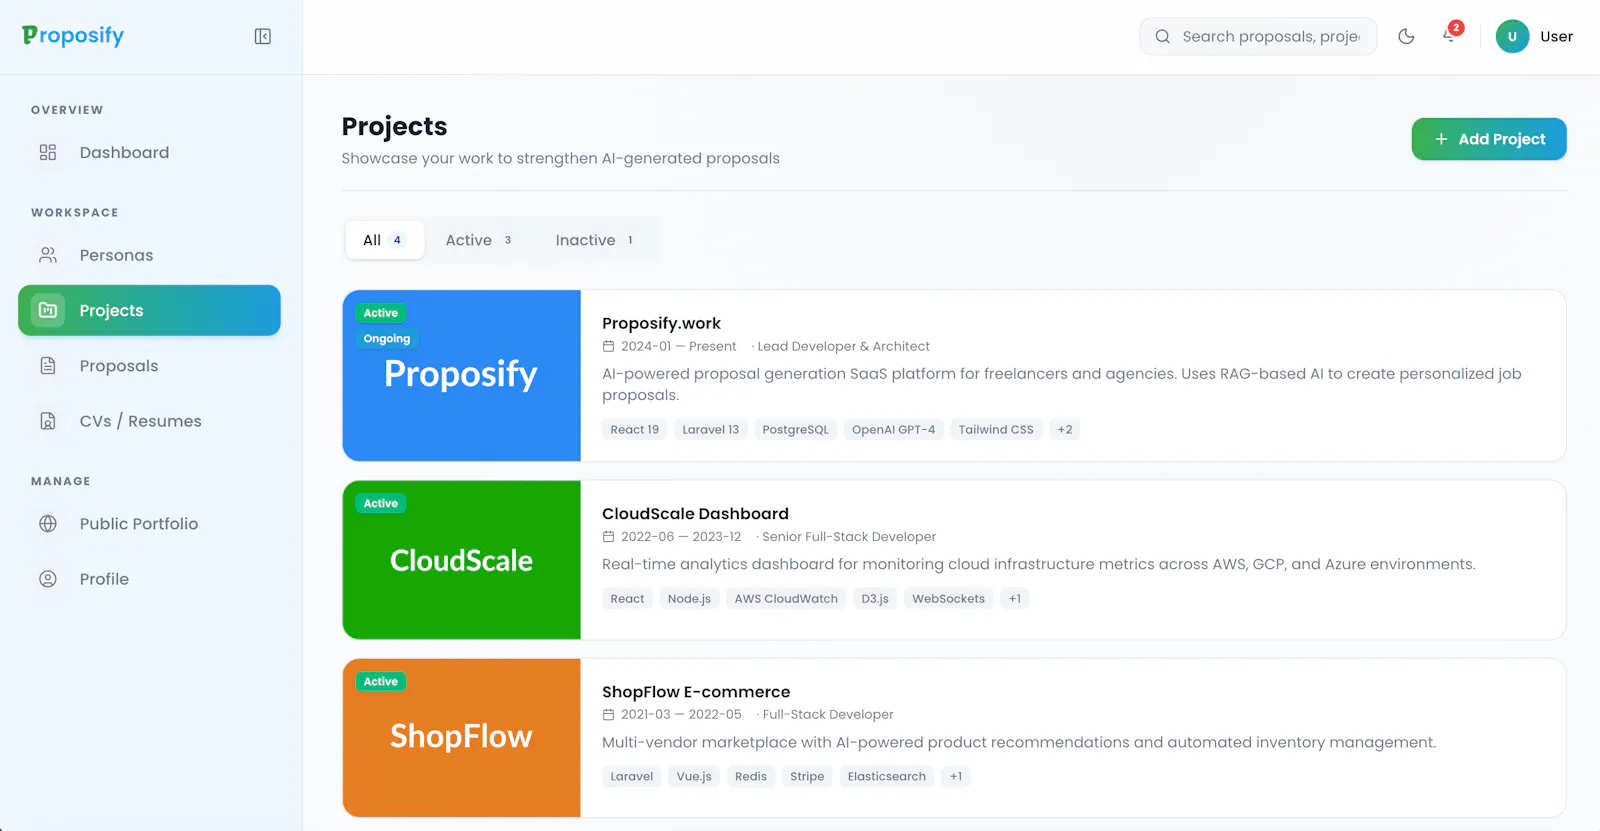This screenshot has height=831, width=1600.
Task: Switch to the All tab
Action: click(x=385, y=240)
